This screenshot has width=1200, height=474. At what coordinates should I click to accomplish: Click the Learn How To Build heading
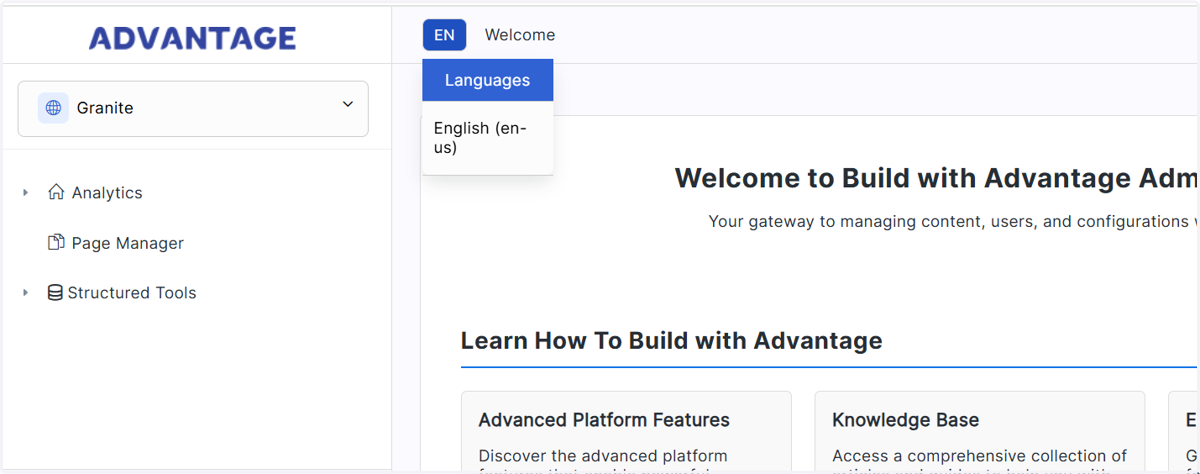pos(671,341)
